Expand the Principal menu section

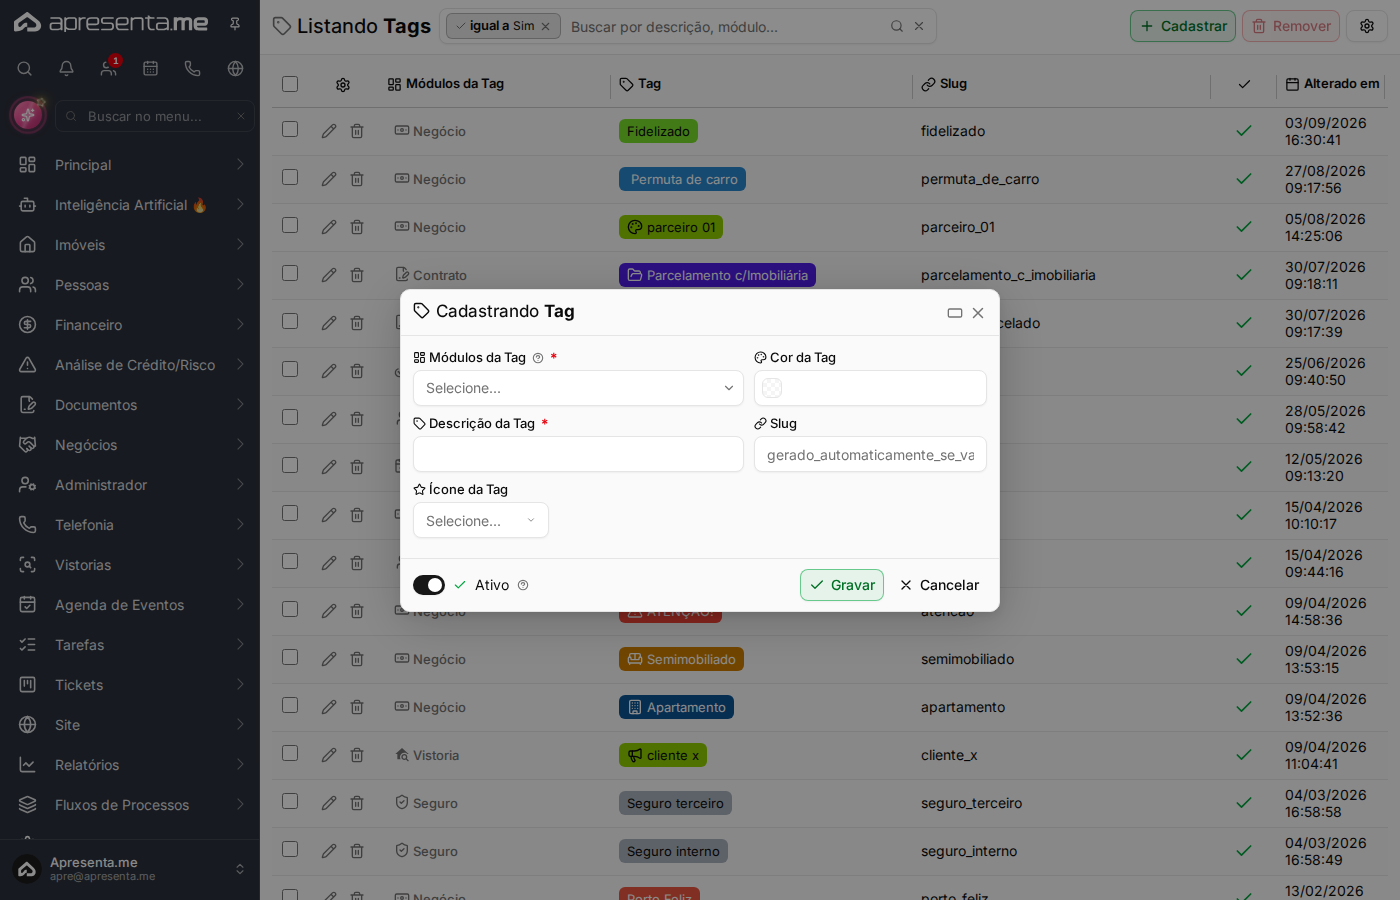click(130, 165)
